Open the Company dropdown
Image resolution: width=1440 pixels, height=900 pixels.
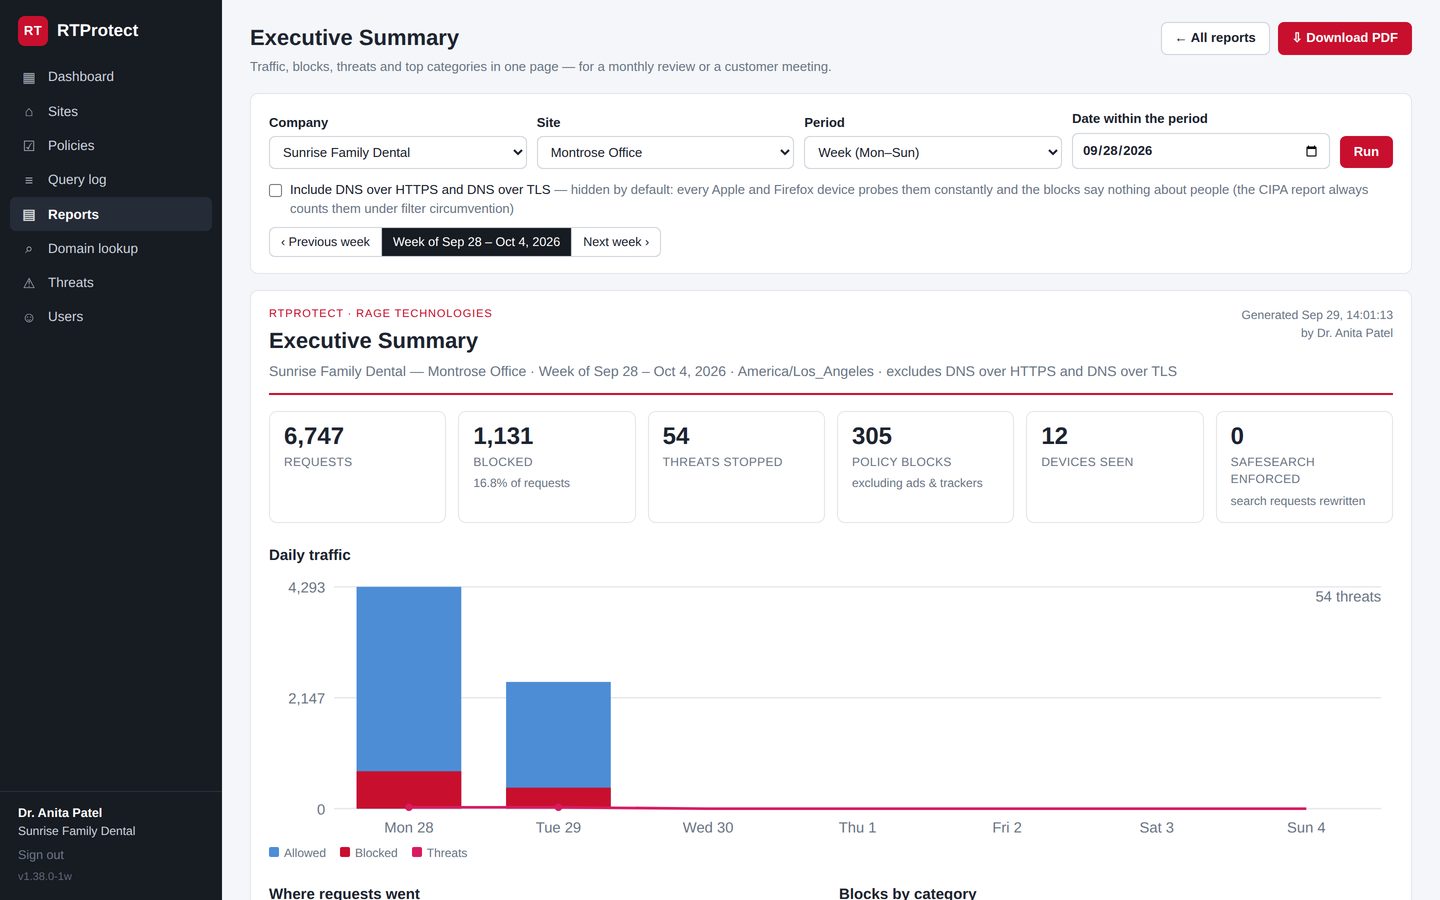[398, 152]
